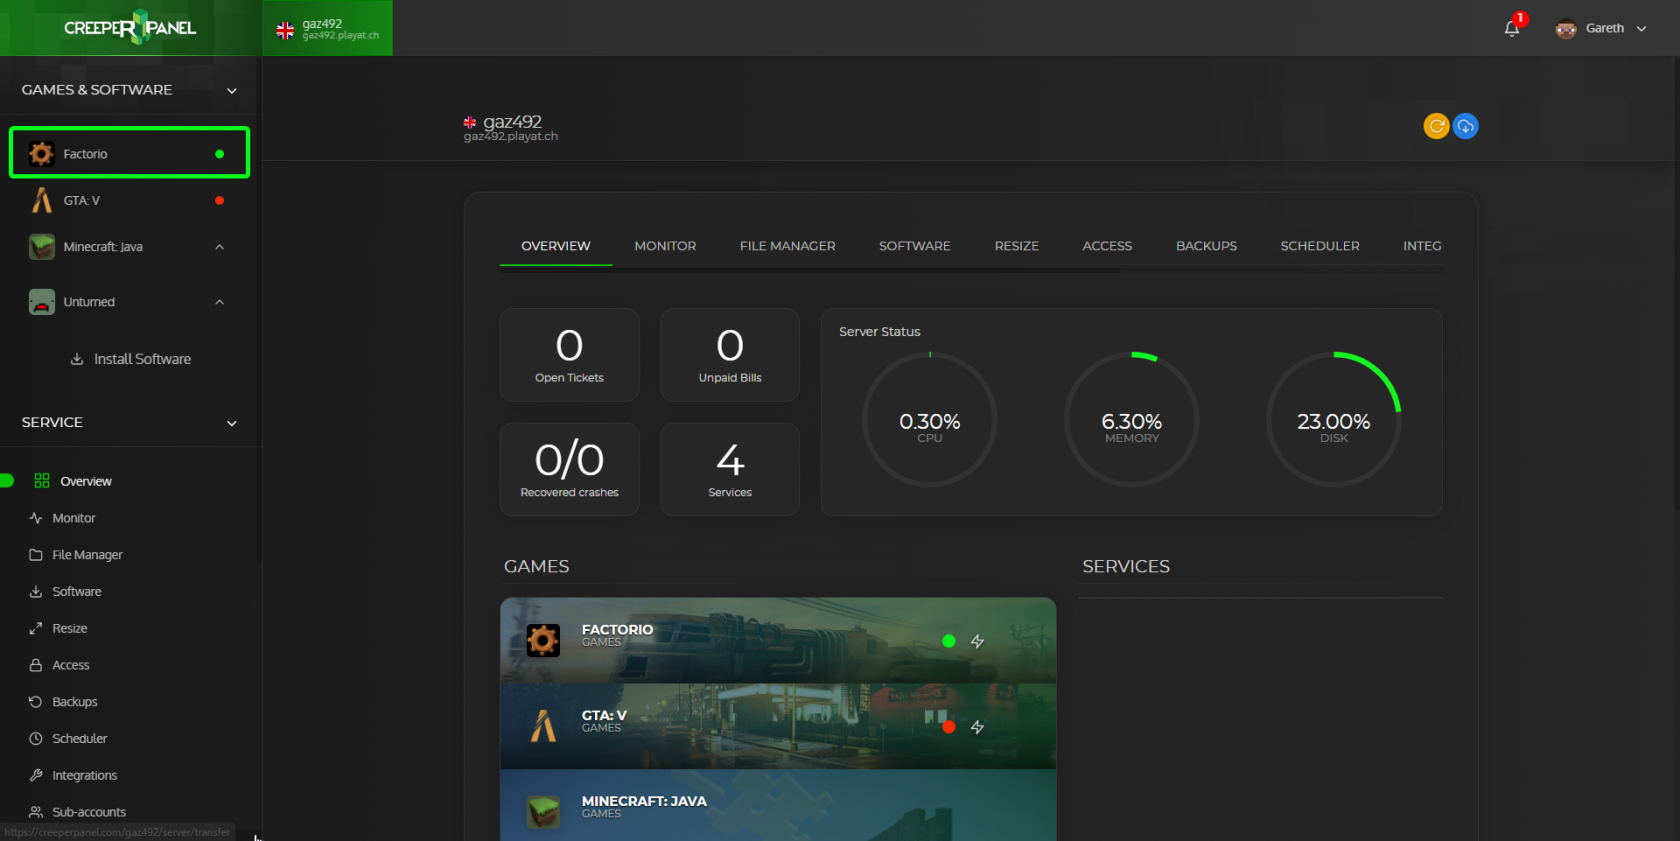
Task: Open the GTA: V game card
Action: click(778, 727)
